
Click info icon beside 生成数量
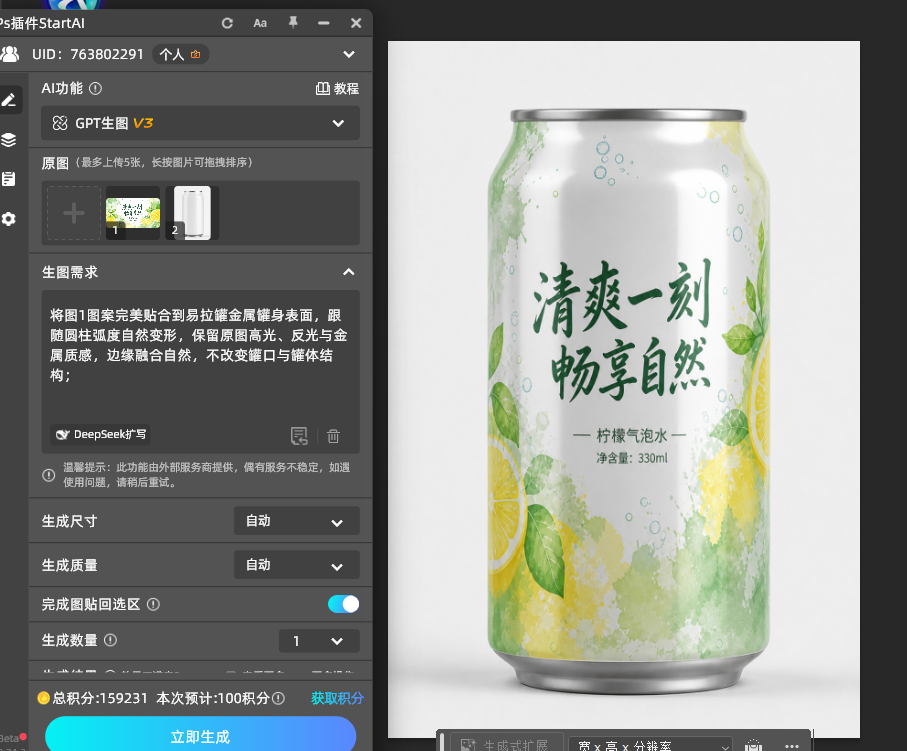coord(110,640)
